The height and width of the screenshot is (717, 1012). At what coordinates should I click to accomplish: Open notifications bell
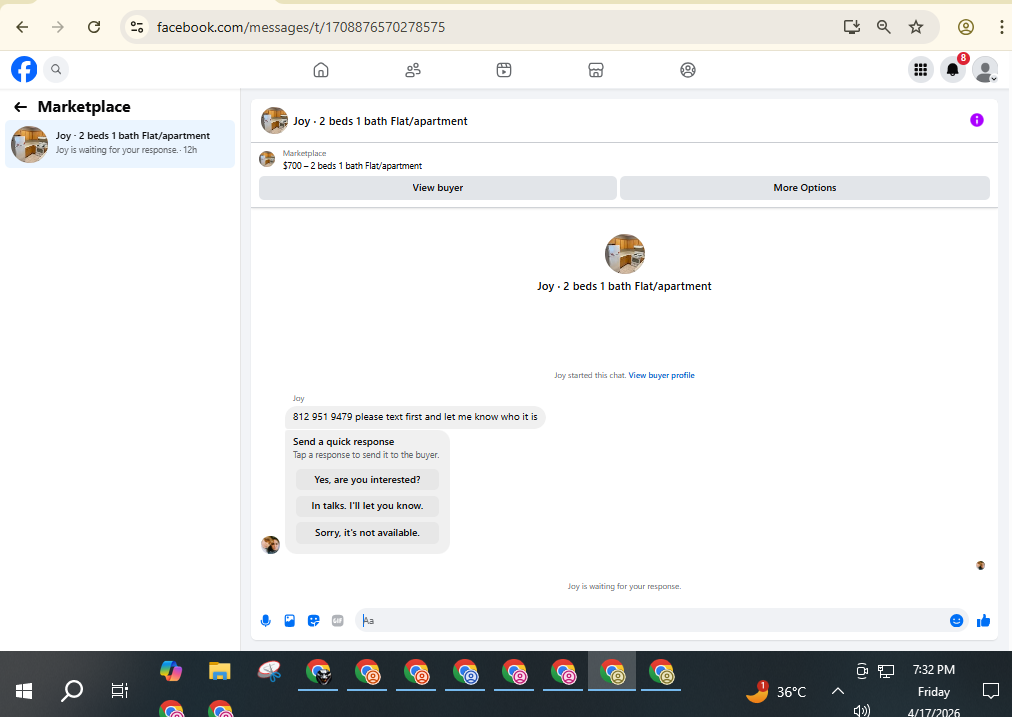click(x=953, y=70)
